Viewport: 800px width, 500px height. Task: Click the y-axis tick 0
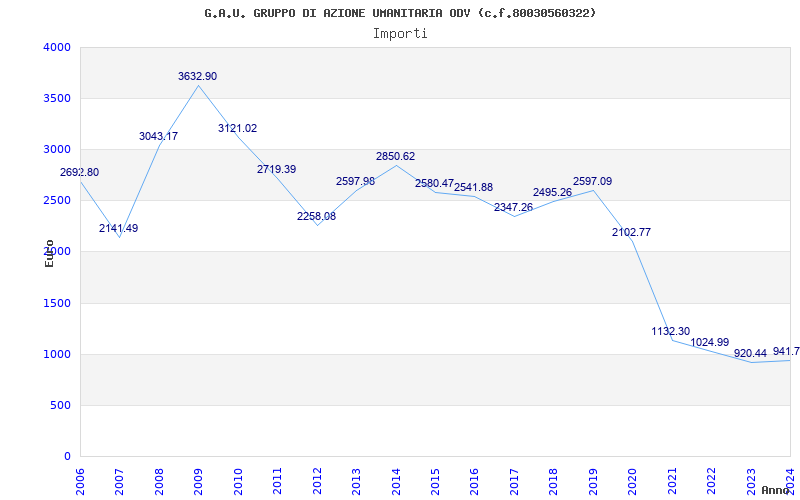pyautogui.click(x=67, y=457)
